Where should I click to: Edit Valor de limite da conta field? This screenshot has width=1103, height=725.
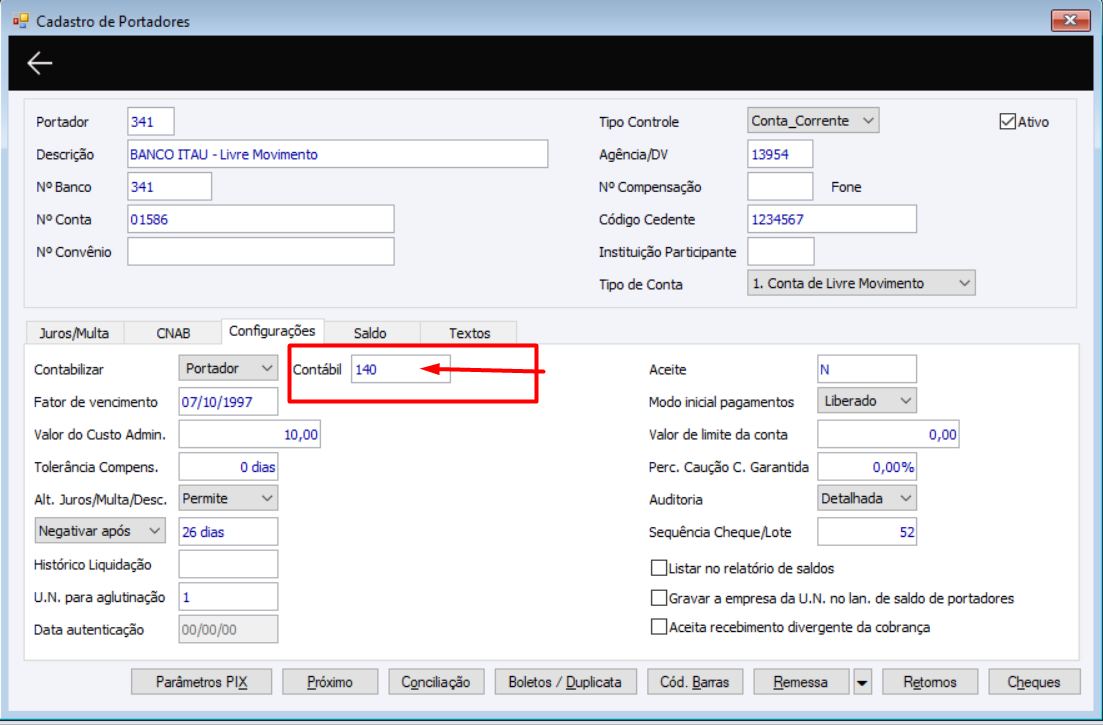(888, 435)
